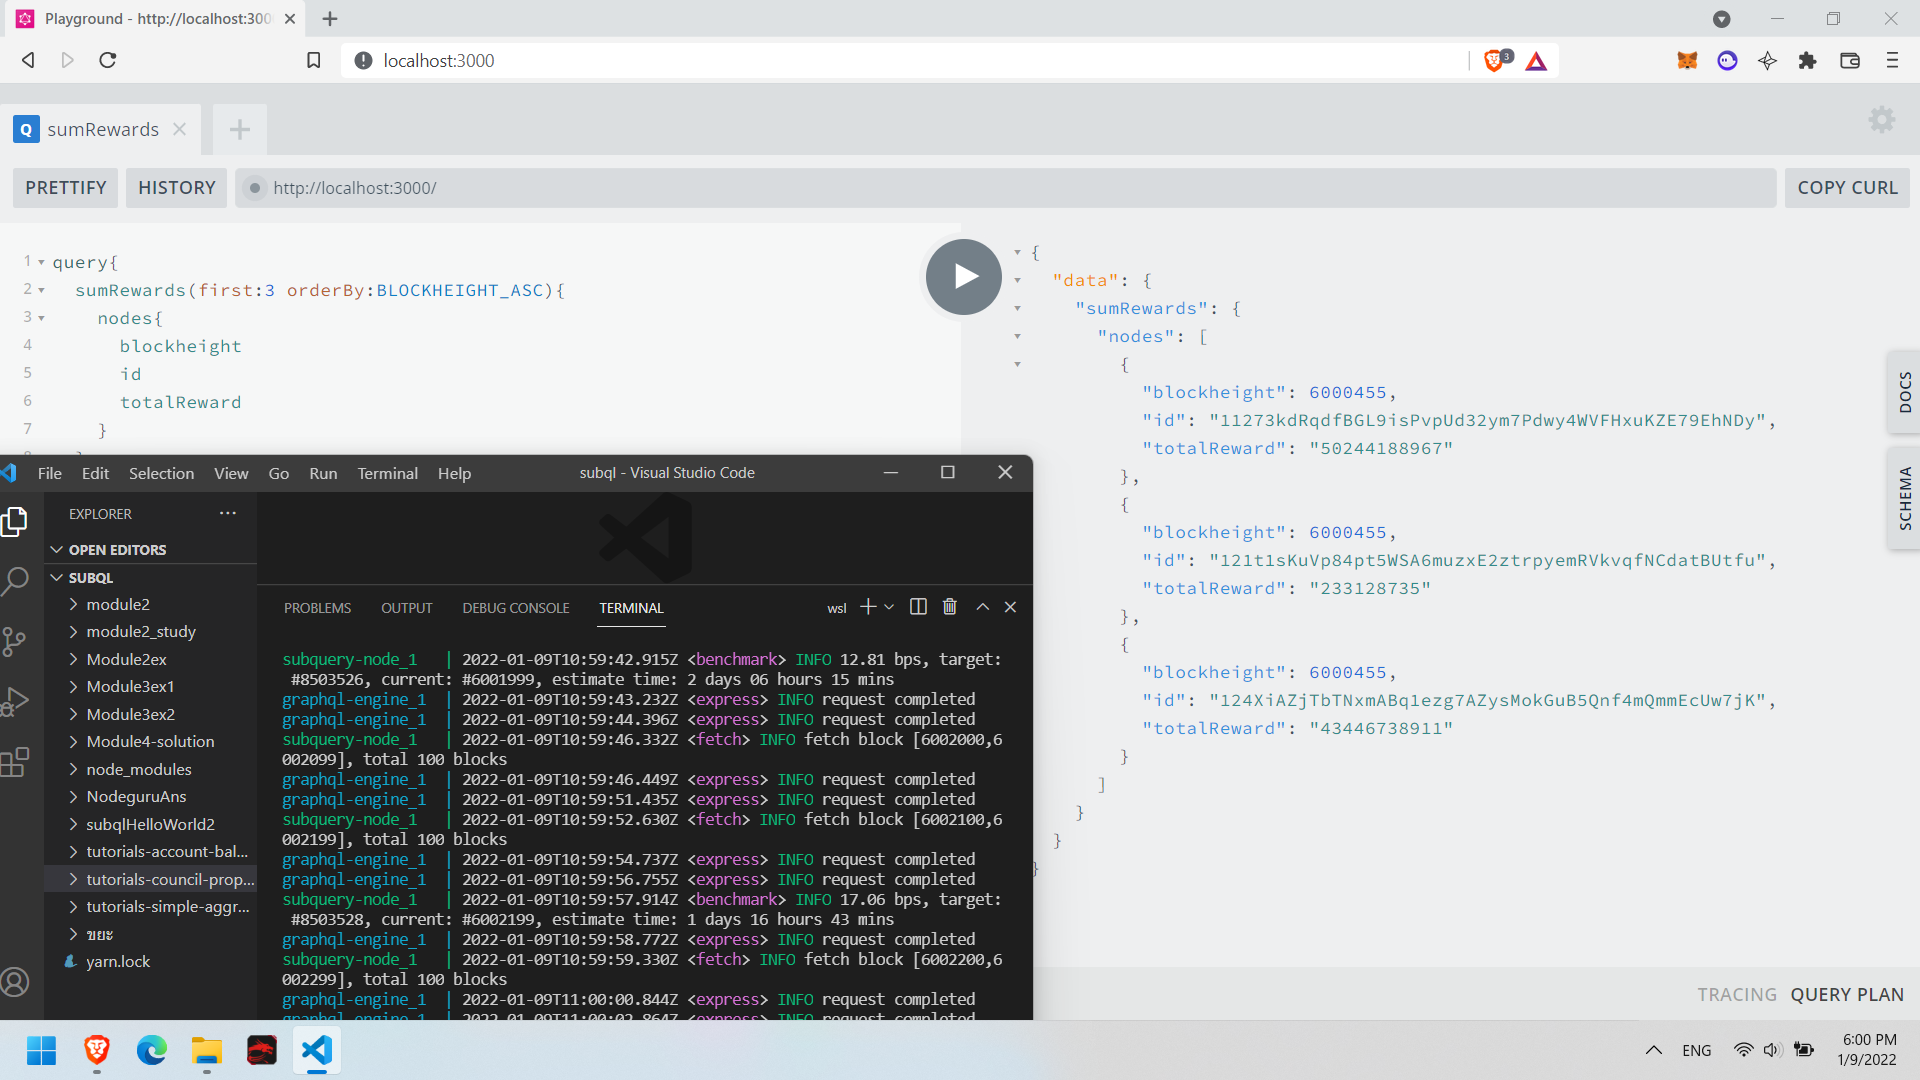Open the Terminal menu in VS Code
1920x1080 pixels.
pos(387,473)
